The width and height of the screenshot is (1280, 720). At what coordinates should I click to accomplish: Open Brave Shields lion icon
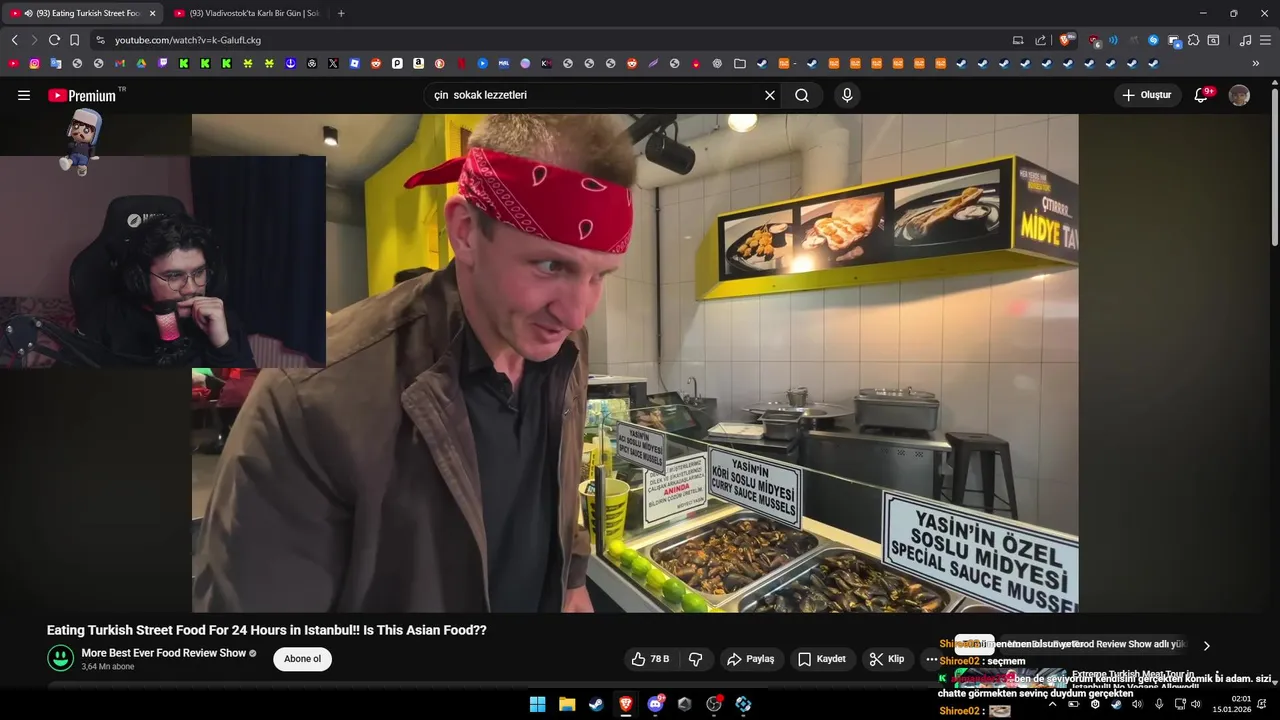1067,40
